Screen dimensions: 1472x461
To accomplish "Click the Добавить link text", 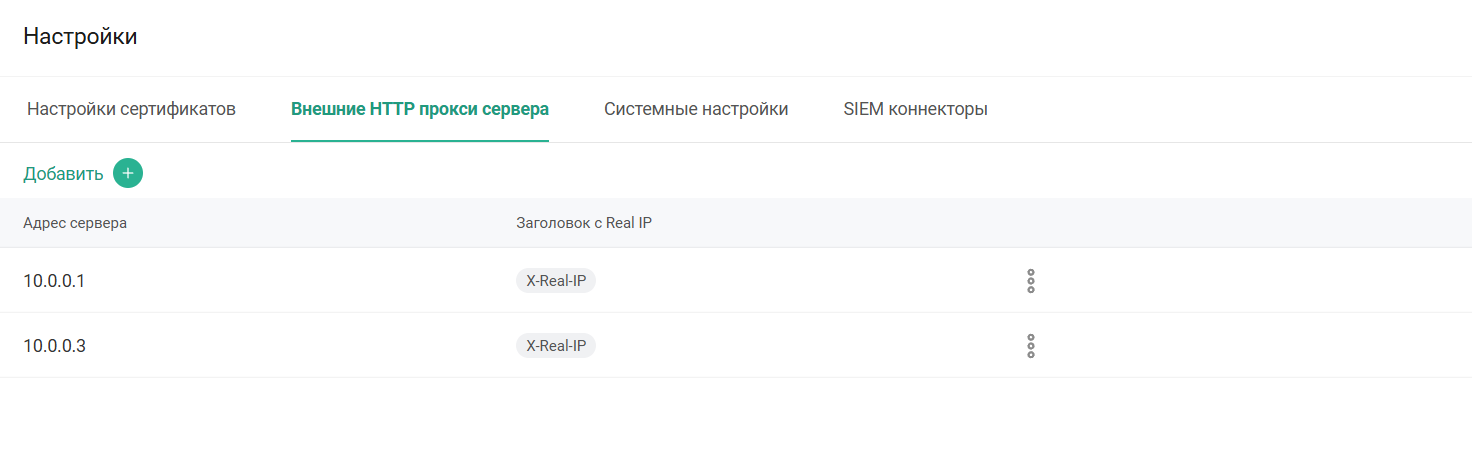I will [x=63, y=174].
